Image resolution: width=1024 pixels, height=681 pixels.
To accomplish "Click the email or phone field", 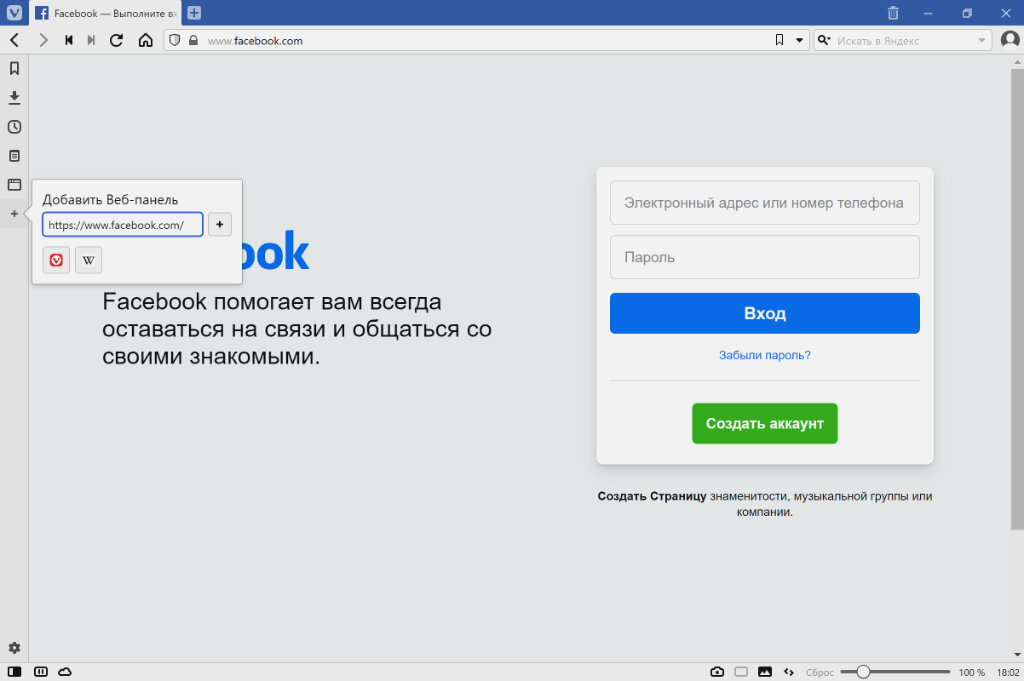I will coord(765,203).
